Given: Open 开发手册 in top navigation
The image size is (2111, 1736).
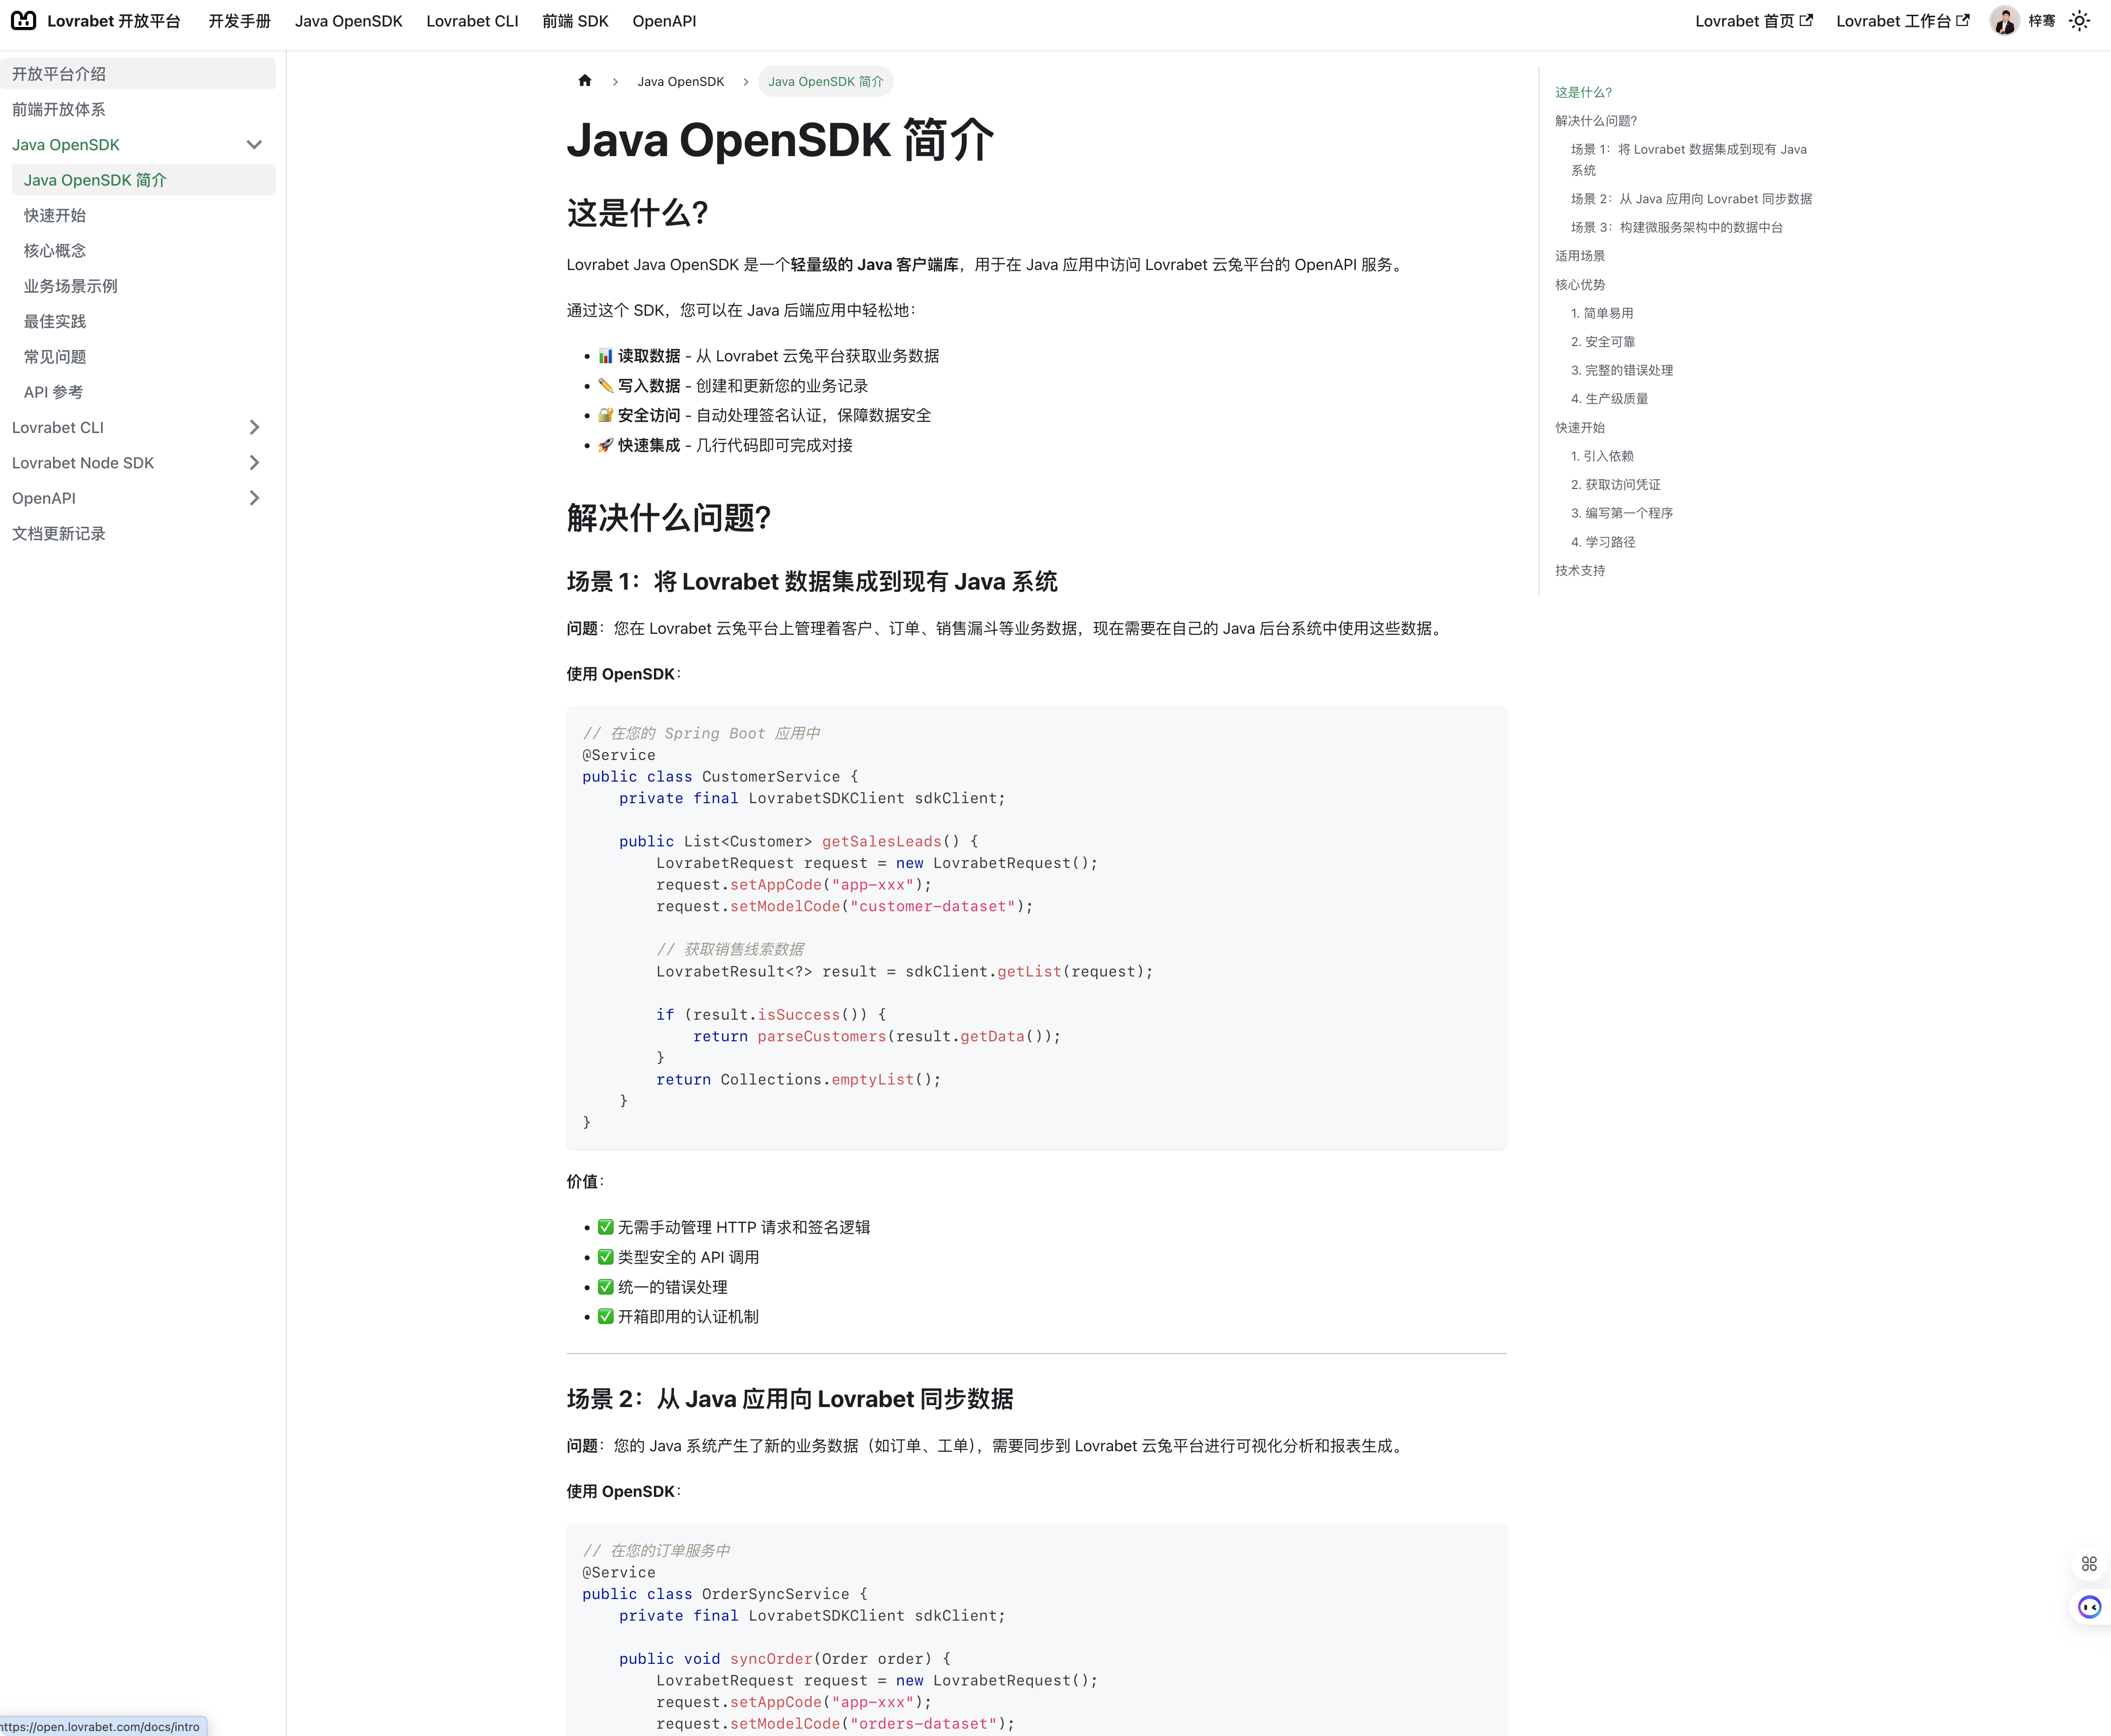Looking at the screenshot, I should (240, 21).
